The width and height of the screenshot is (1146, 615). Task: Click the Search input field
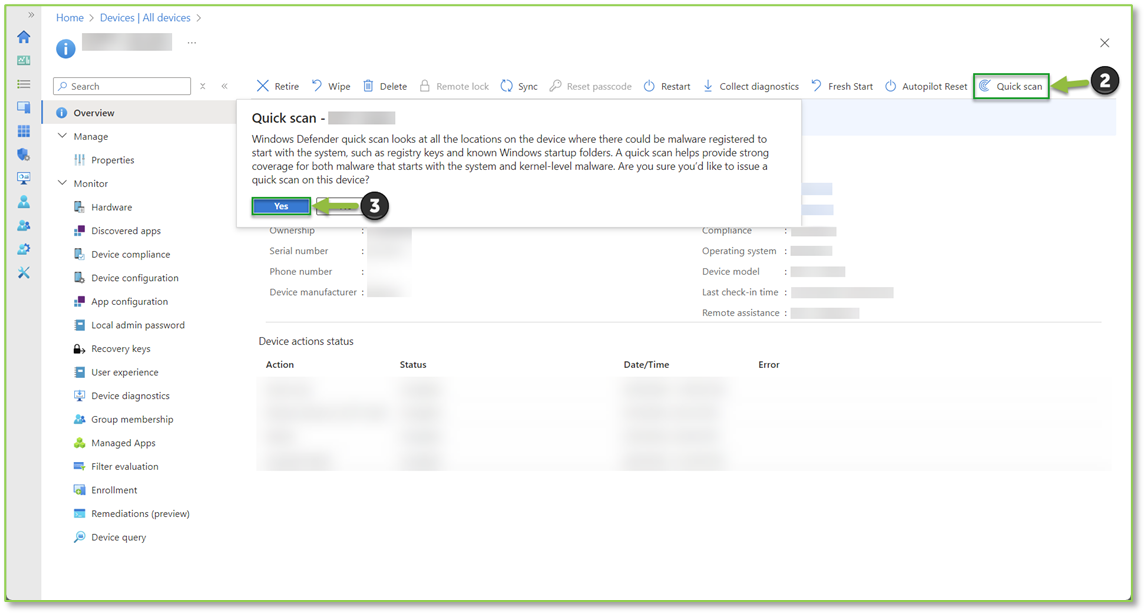click(x=122, y=86)
